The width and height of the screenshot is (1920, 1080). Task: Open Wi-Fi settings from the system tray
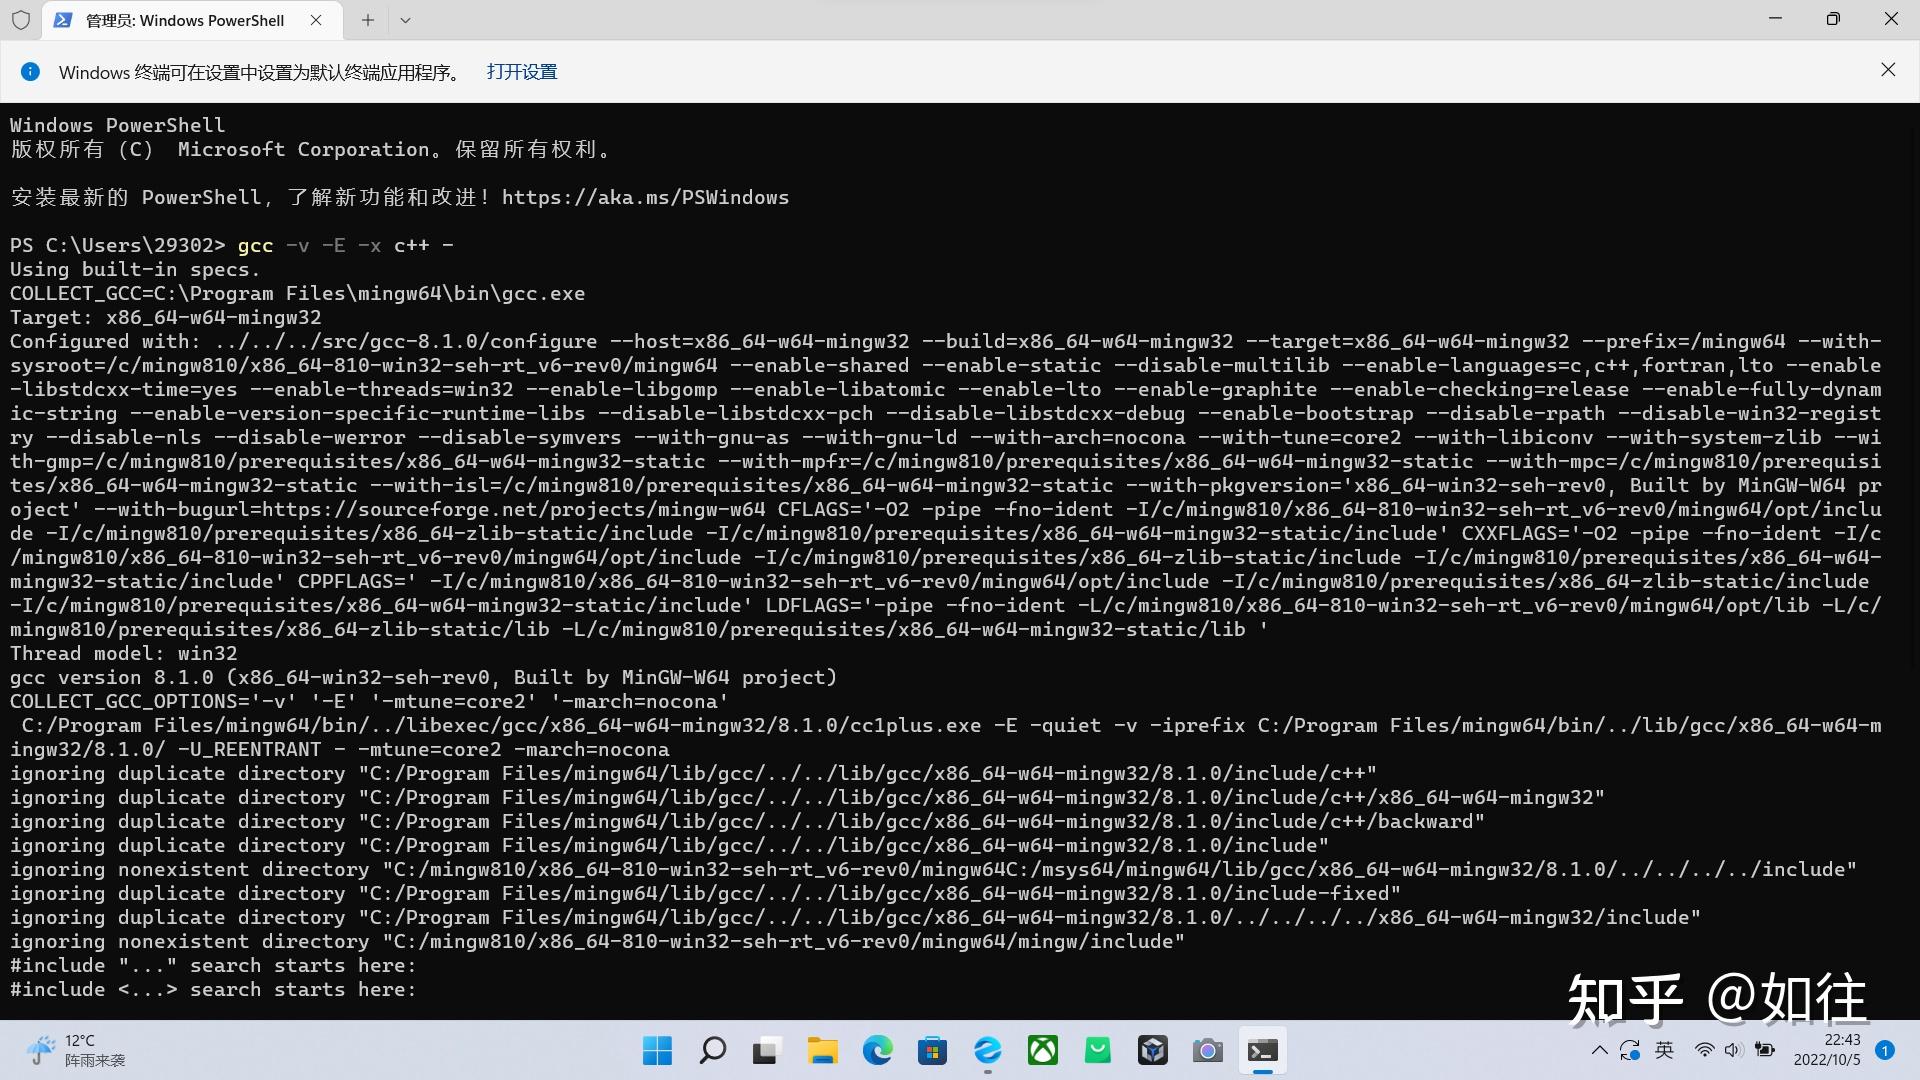[x=1704, y=1050]
